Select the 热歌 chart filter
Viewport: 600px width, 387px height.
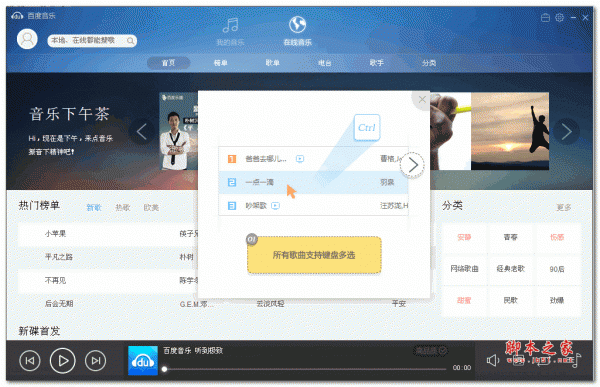tap(123, 207)
